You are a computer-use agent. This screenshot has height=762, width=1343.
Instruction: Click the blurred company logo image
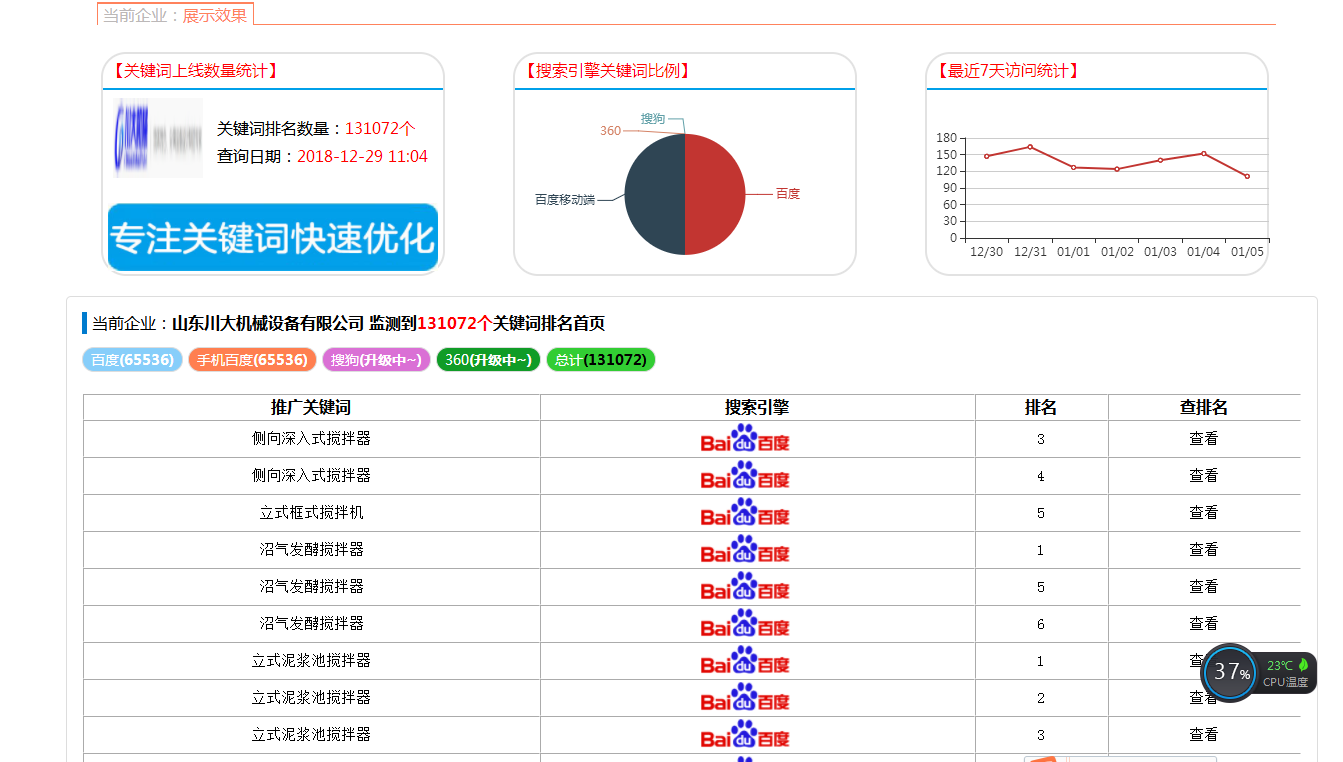(x=159, y=138)
